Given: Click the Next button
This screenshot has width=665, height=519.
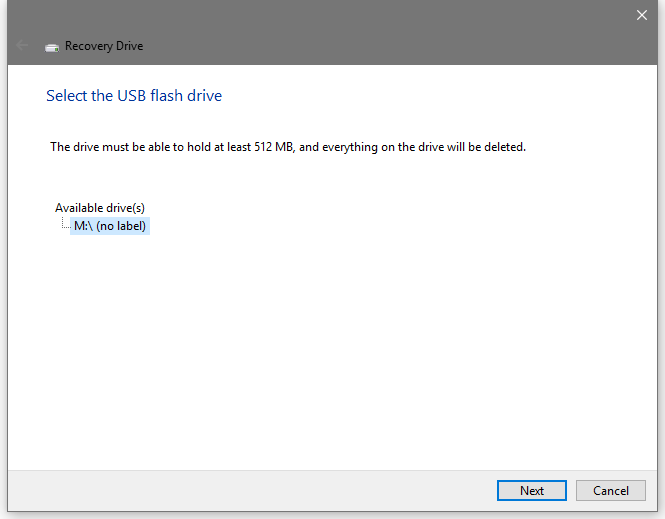Looking at the screenshot, I should [531, 491].
